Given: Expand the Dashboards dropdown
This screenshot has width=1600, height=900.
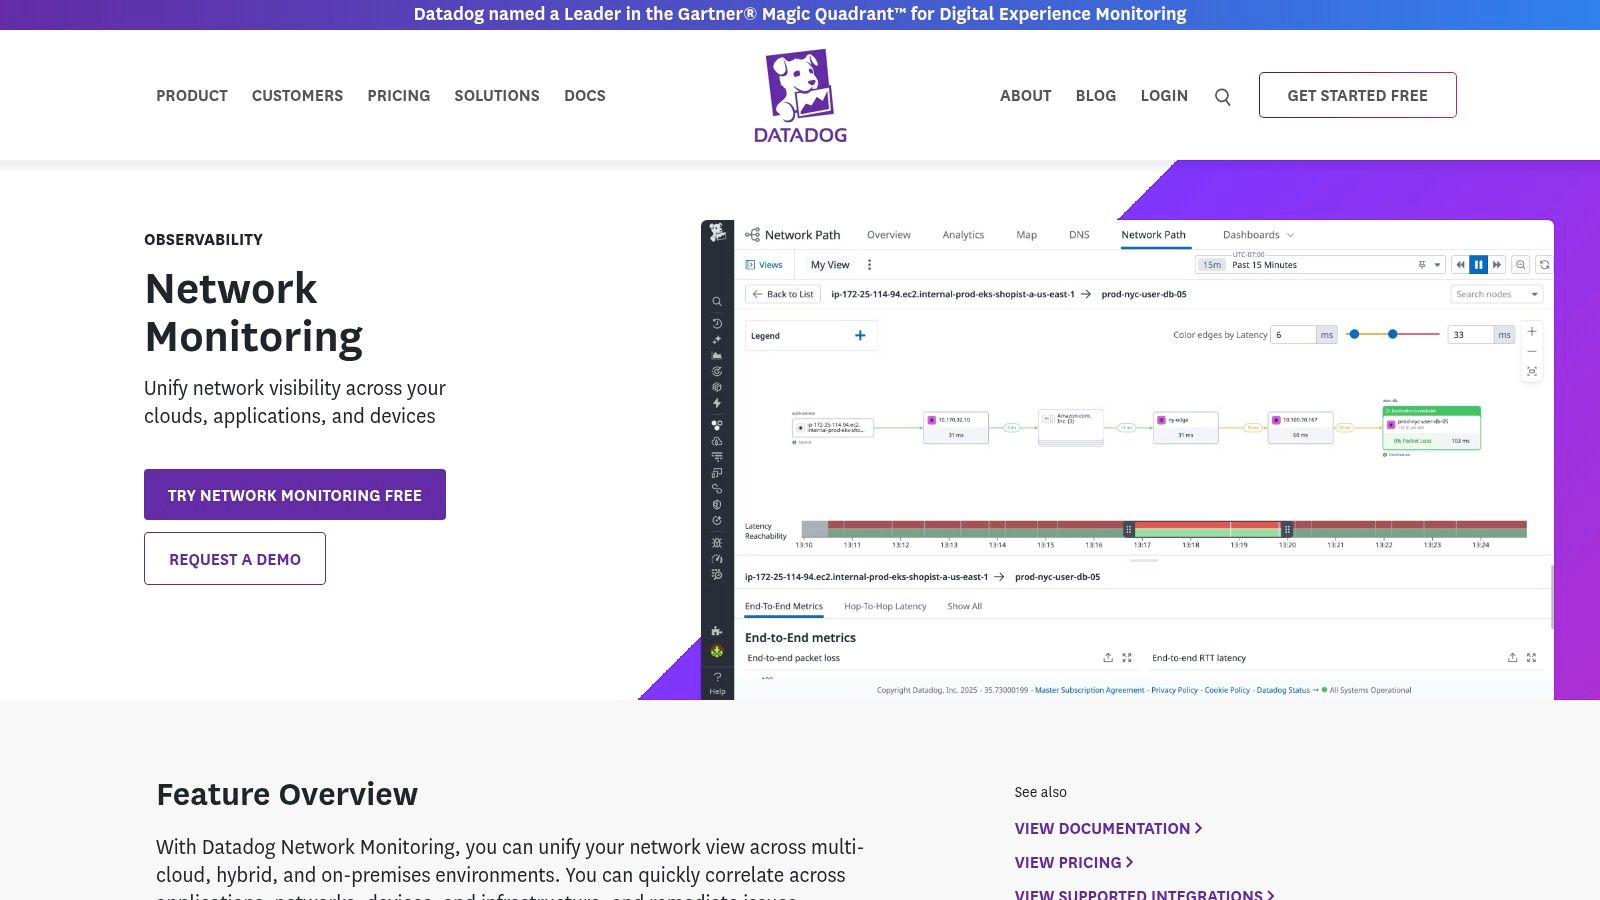Looking at the screenshot, I should pos(1257,234).
